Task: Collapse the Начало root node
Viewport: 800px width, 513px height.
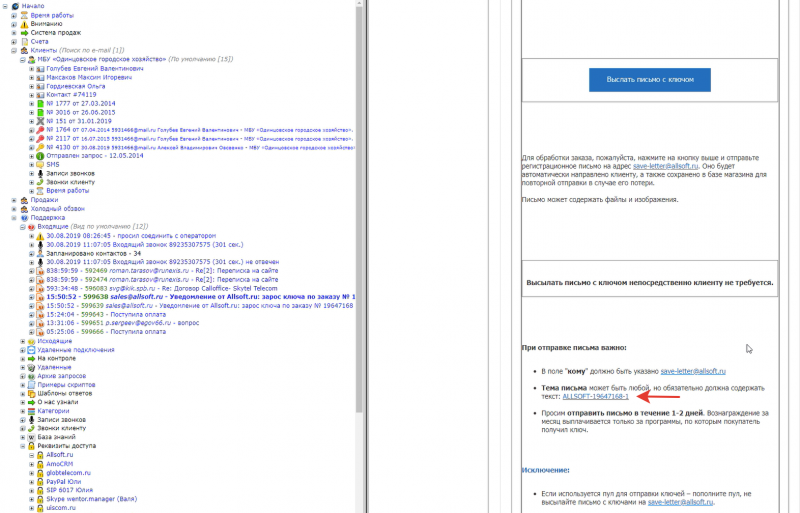Action: [x=5, y=6]
